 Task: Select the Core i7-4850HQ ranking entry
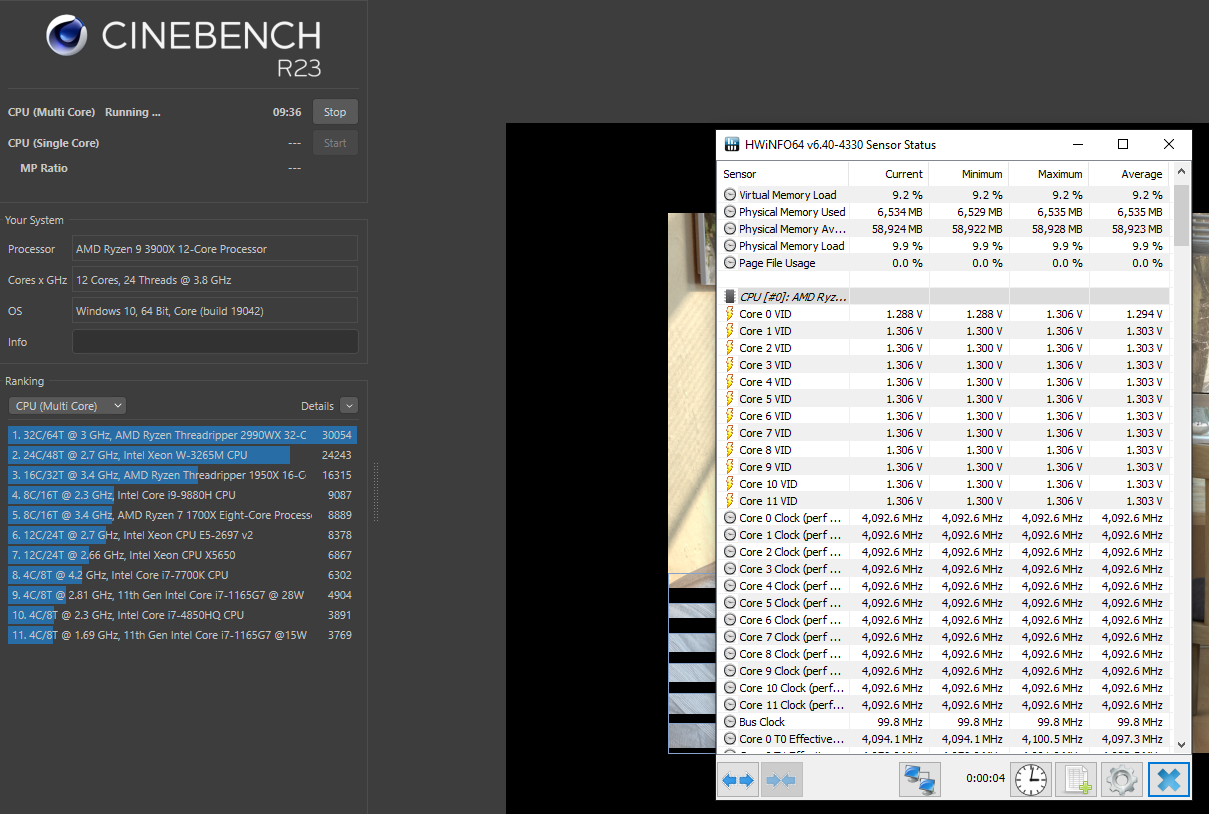(x=182, y=615)
